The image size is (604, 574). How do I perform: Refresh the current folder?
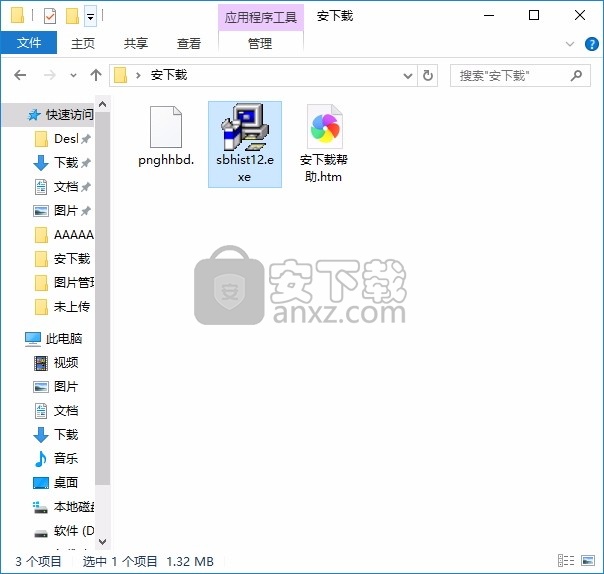[x=428, y=76]
